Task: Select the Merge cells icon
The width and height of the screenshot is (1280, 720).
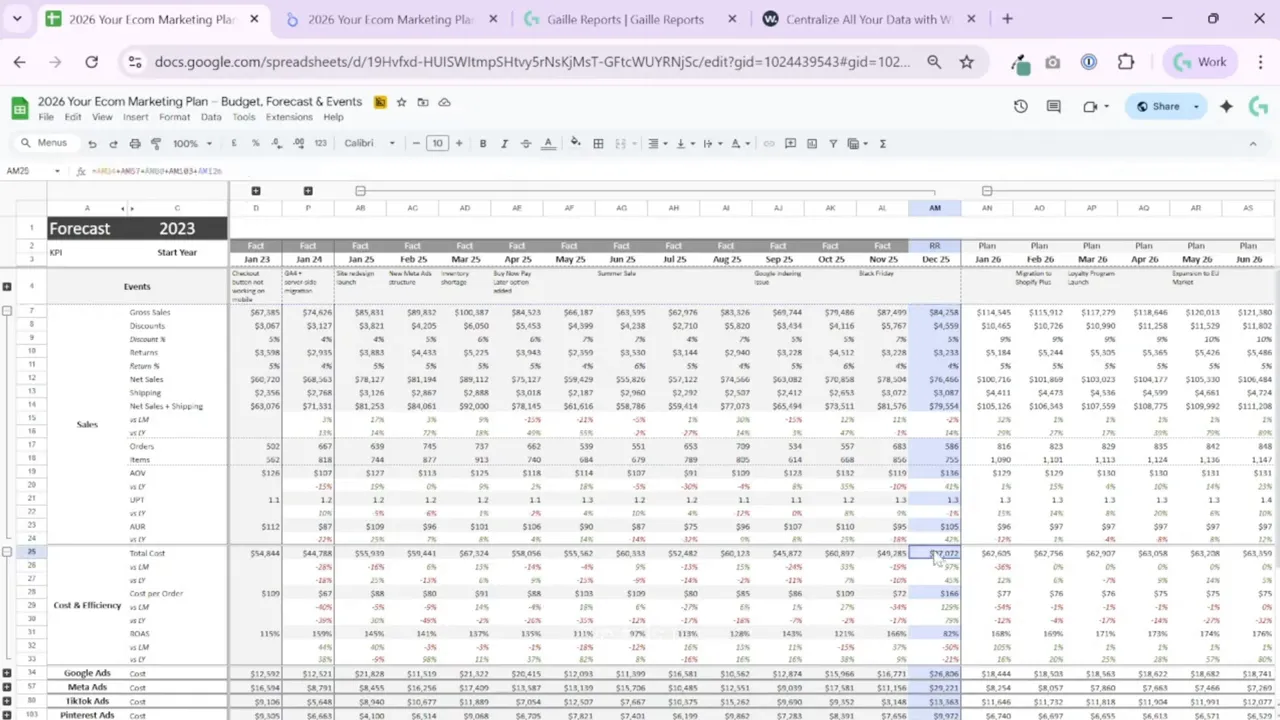Action: coord(620,143)
